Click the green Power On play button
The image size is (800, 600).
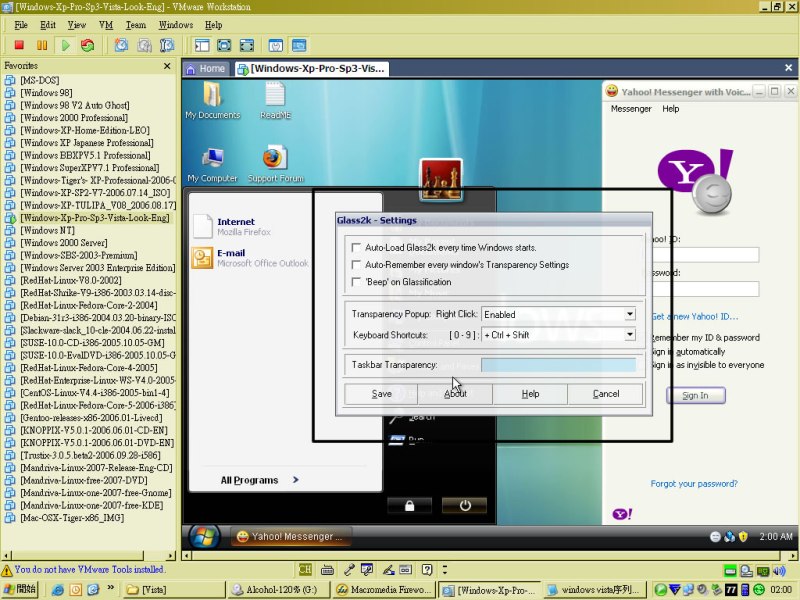point(65,45)
